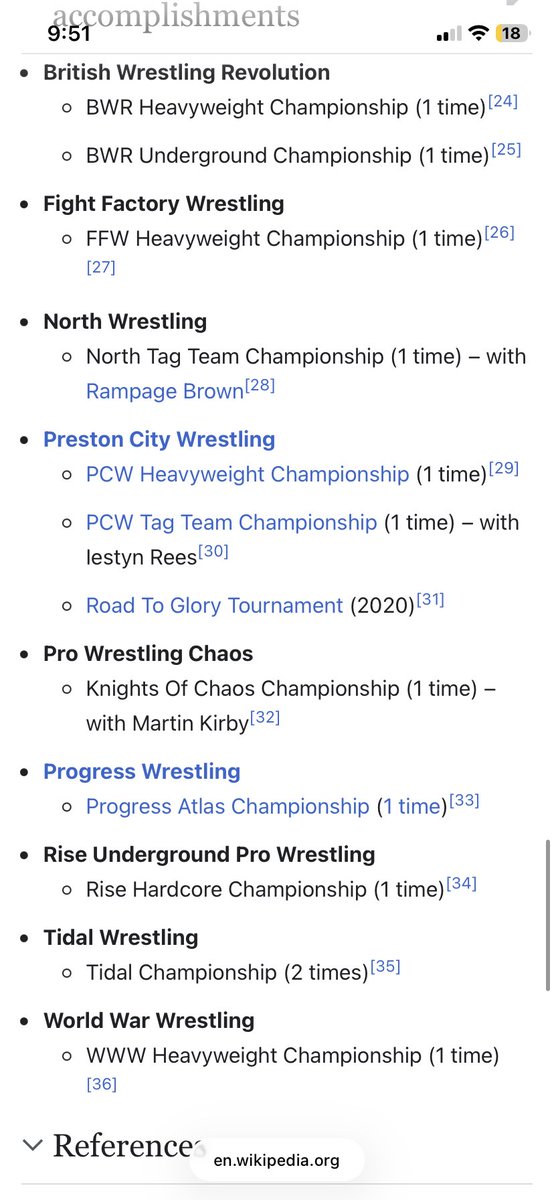
Task: Open the Preston City Wrestling link
Action: (x=159, y=439)
